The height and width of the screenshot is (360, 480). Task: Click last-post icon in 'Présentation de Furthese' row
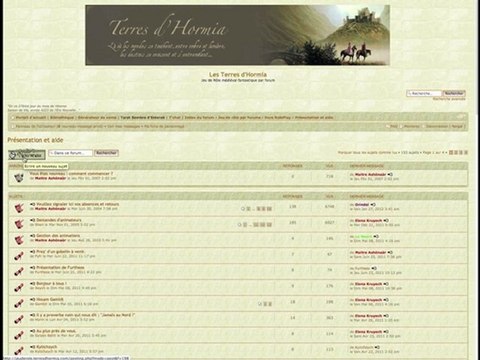click(x=374, y=268)
